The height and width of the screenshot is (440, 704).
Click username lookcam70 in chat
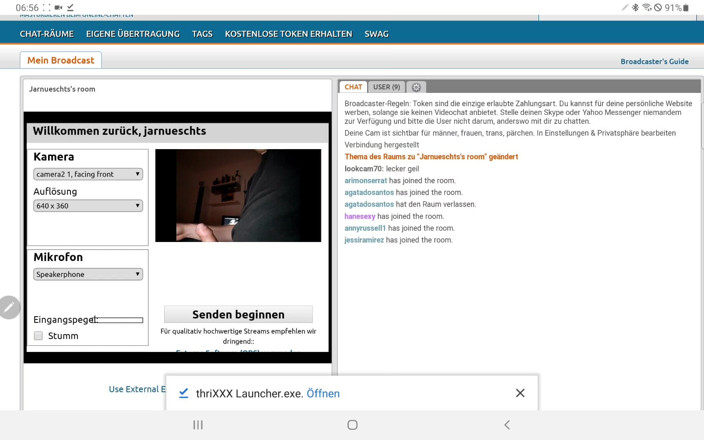(x=363, y=169)
